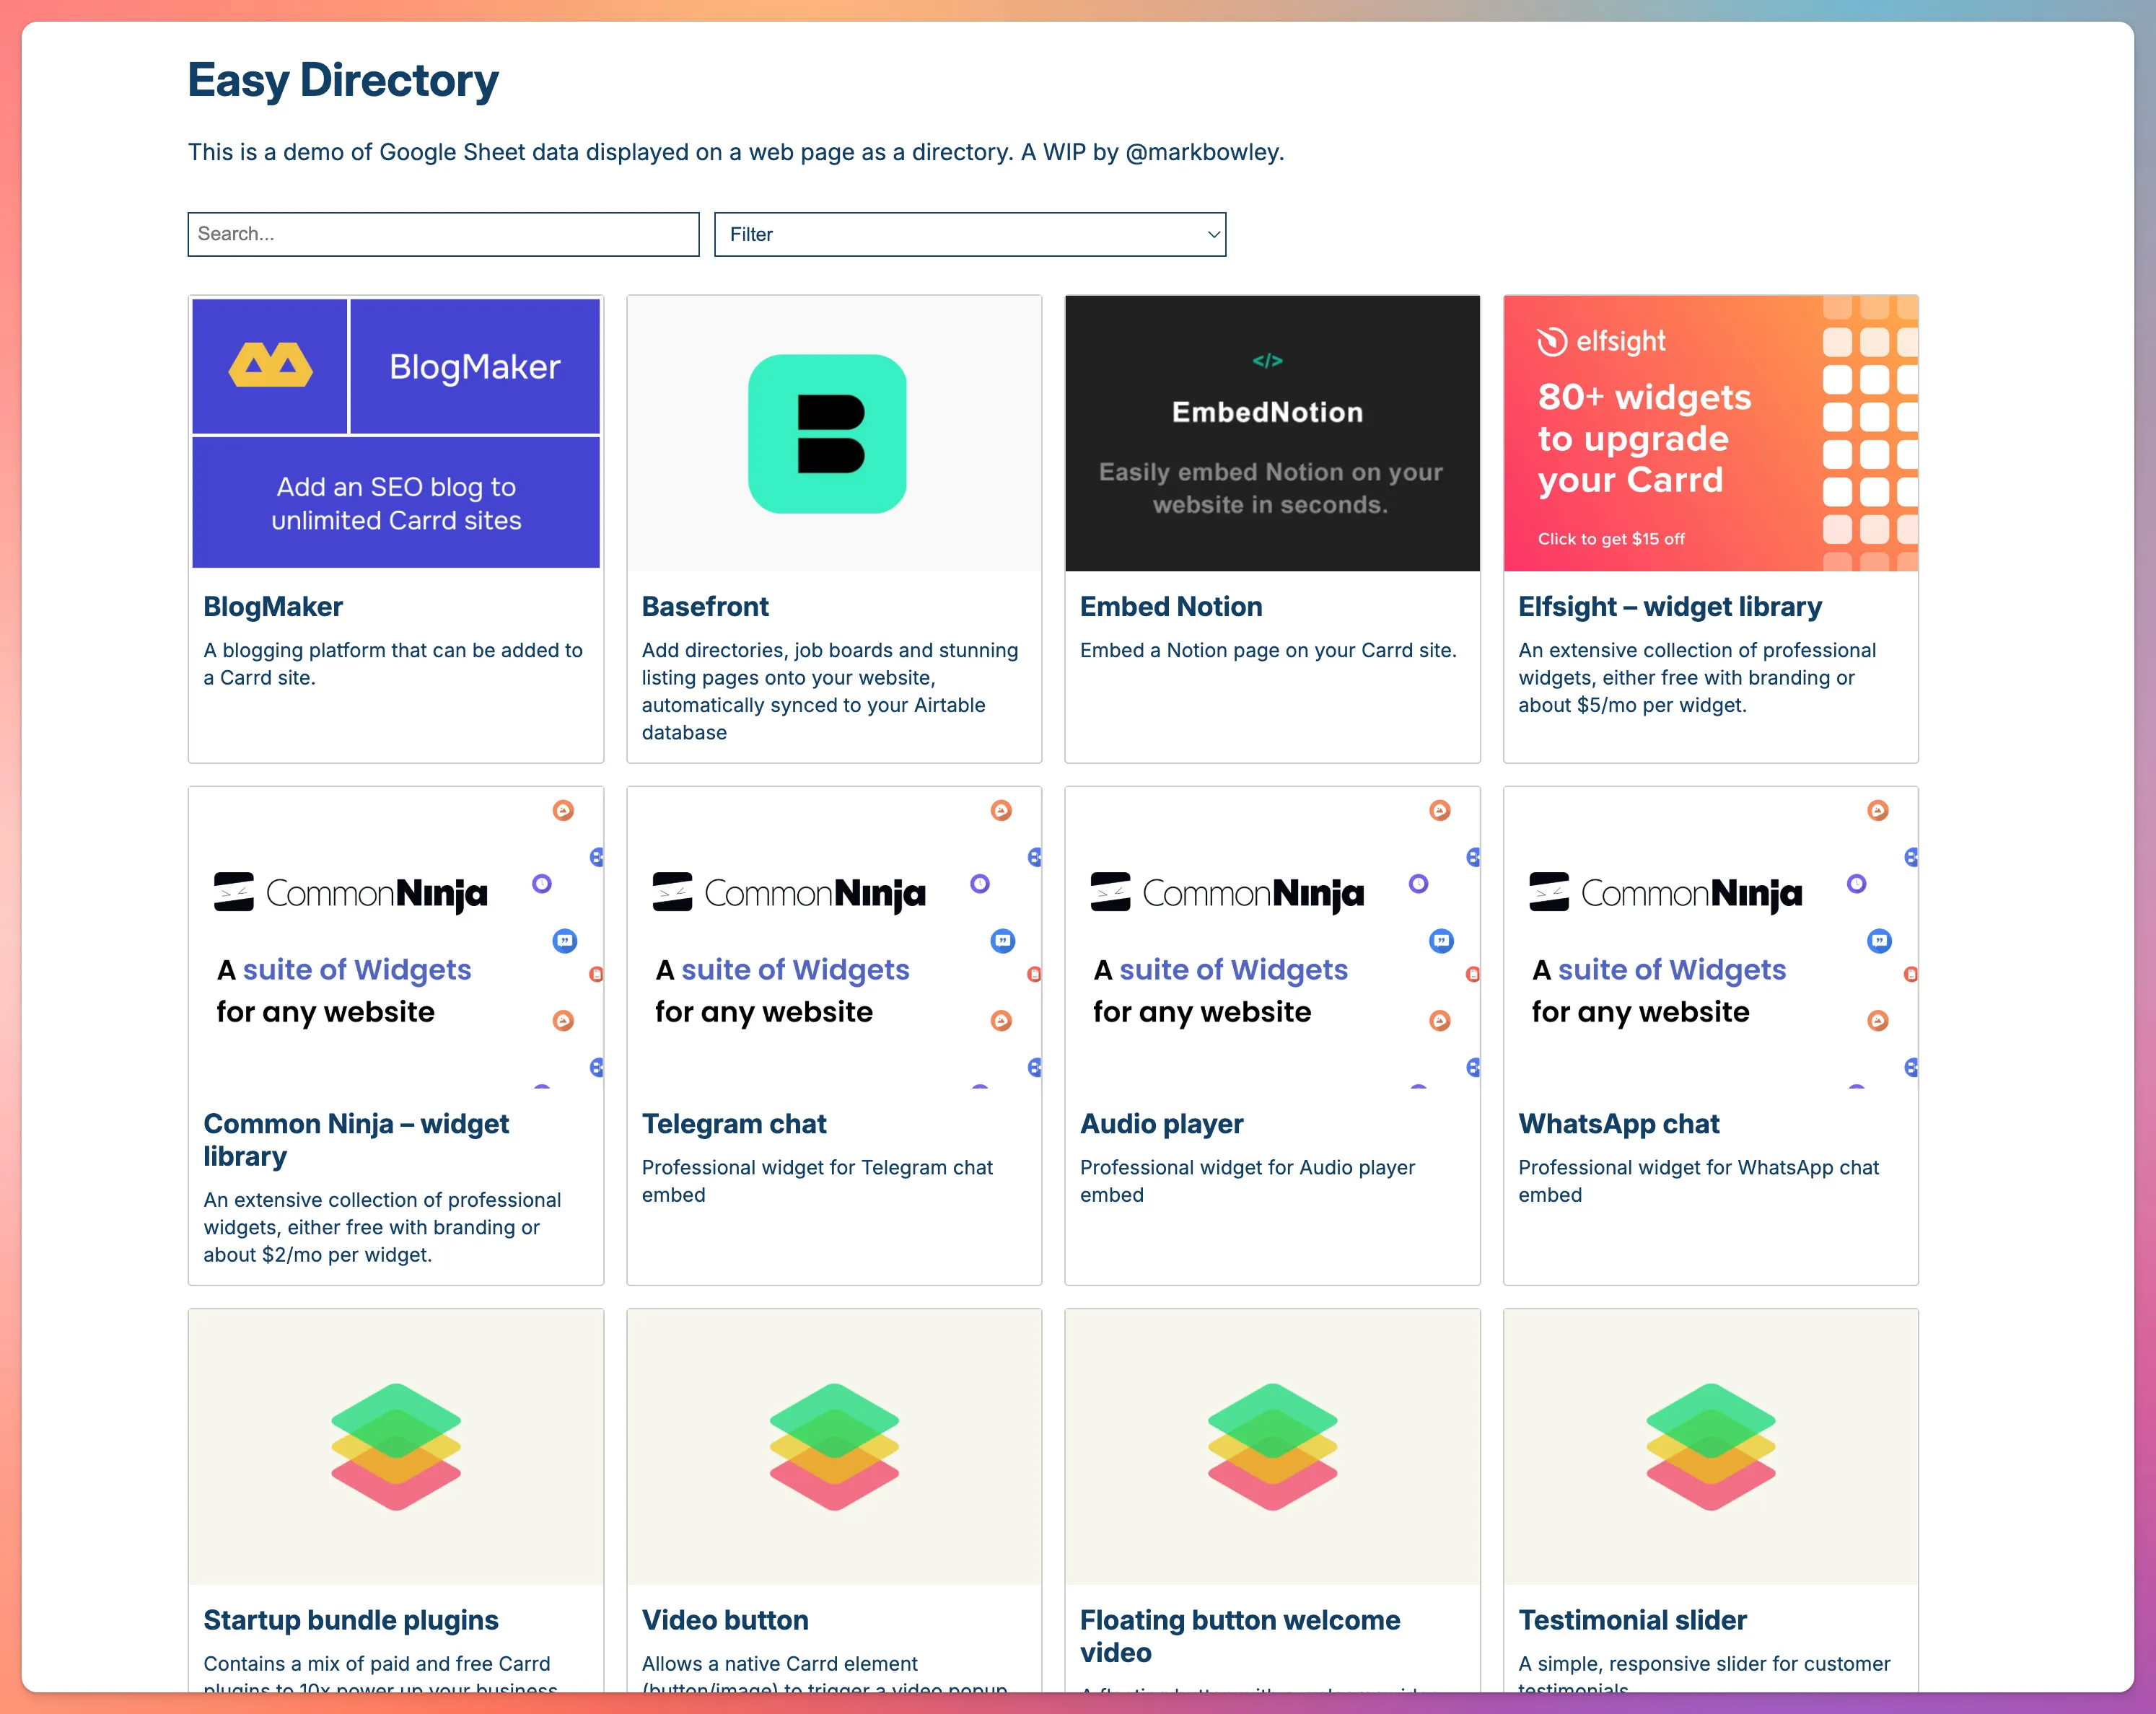Click the Easy Directory page heading
The width and height of the screenshot is (2156, 1714).
click(x=343, y=81)
